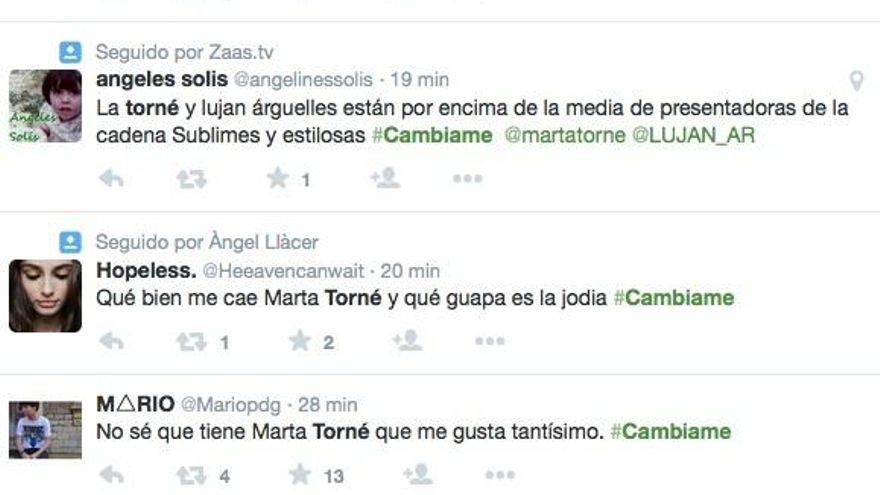Reply to the M△RIO tweet

tap(111, 475)
